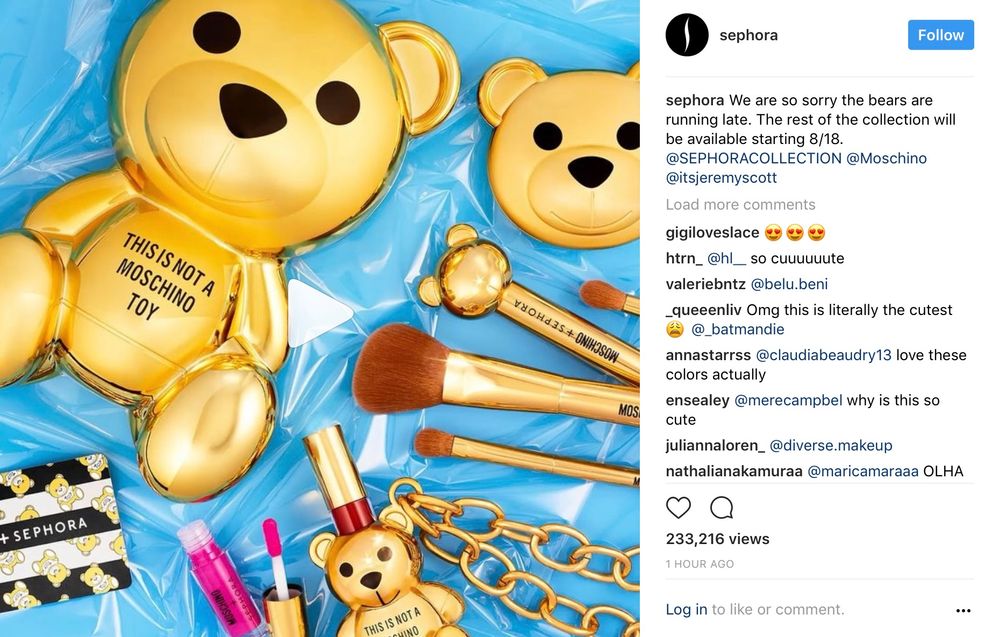
Task: Open comments via speech bubble icon
Action: pos(721,508)
